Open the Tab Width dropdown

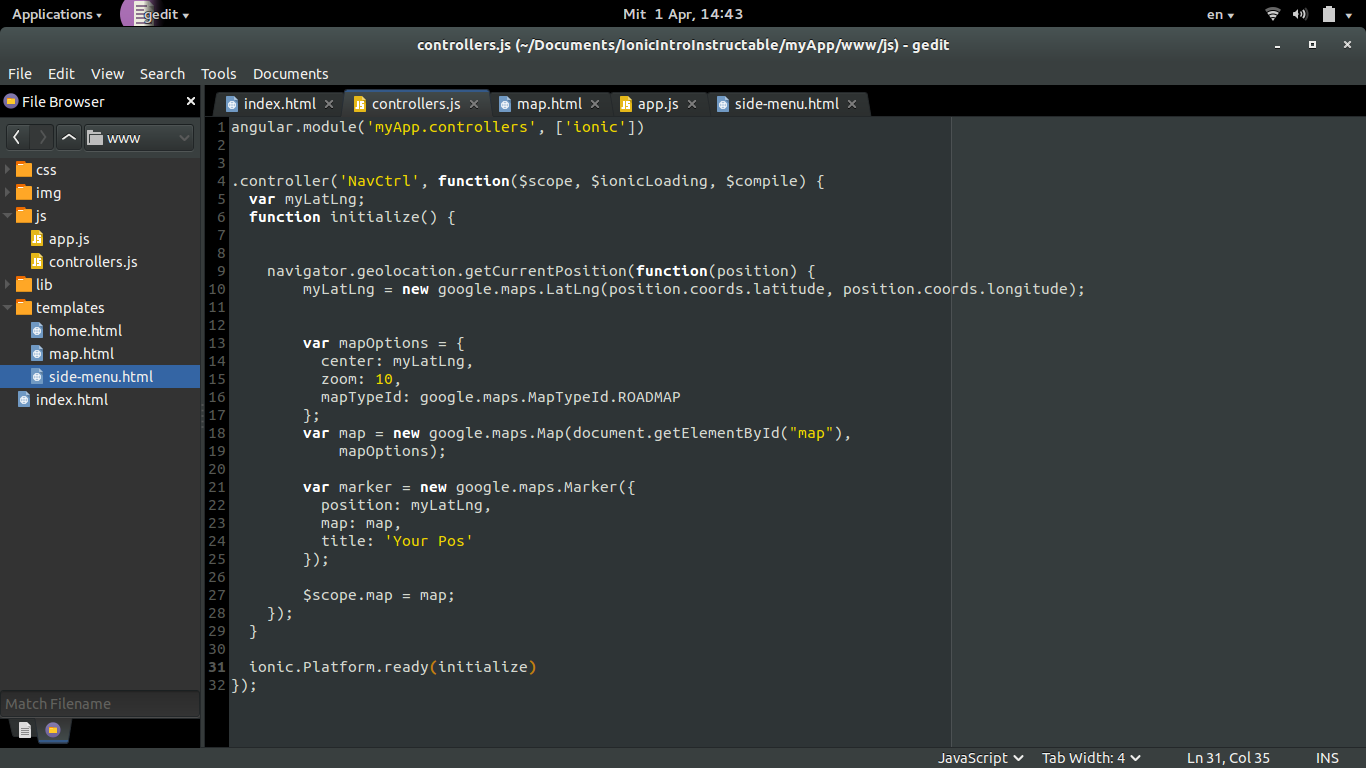coord(1090,757)
